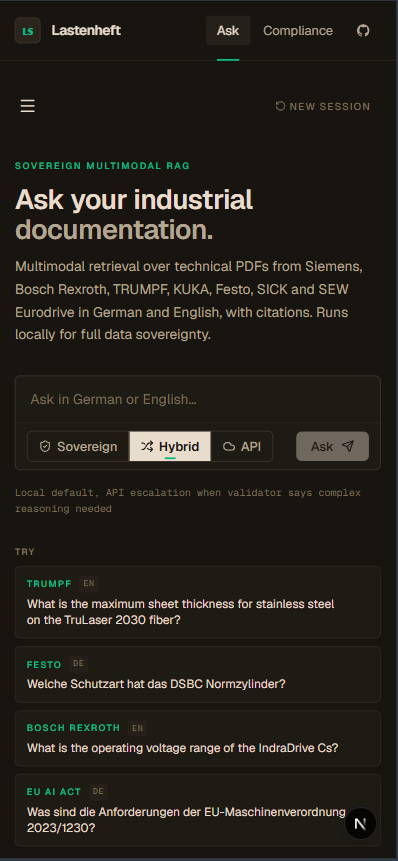
Task: Choose the TRUMPF TruLaser 2030 example question
Action: click(198, 602)
